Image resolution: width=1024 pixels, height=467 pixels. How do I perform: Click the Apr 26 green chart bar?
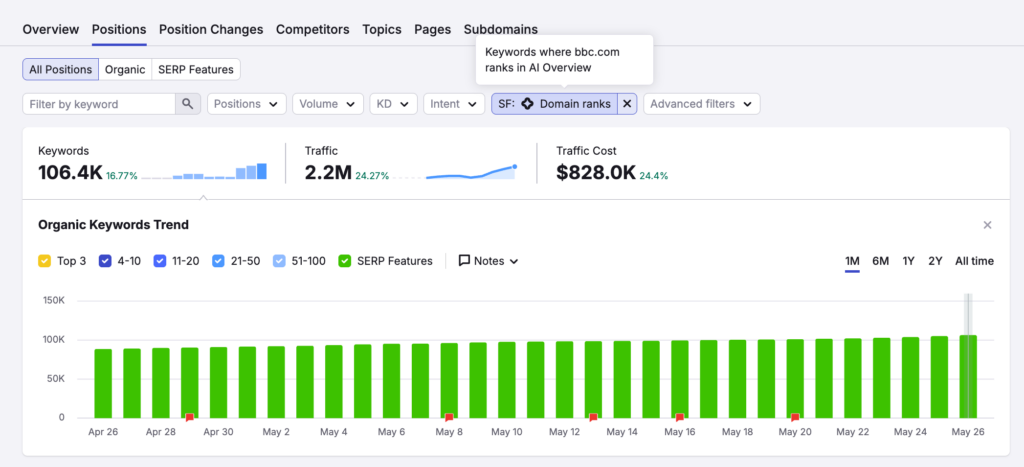point(103,383)
